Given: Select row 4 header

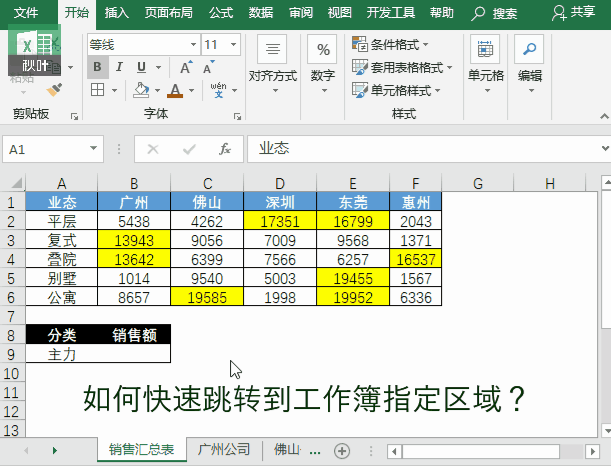Looking at the screenshot, I should 11,259.
